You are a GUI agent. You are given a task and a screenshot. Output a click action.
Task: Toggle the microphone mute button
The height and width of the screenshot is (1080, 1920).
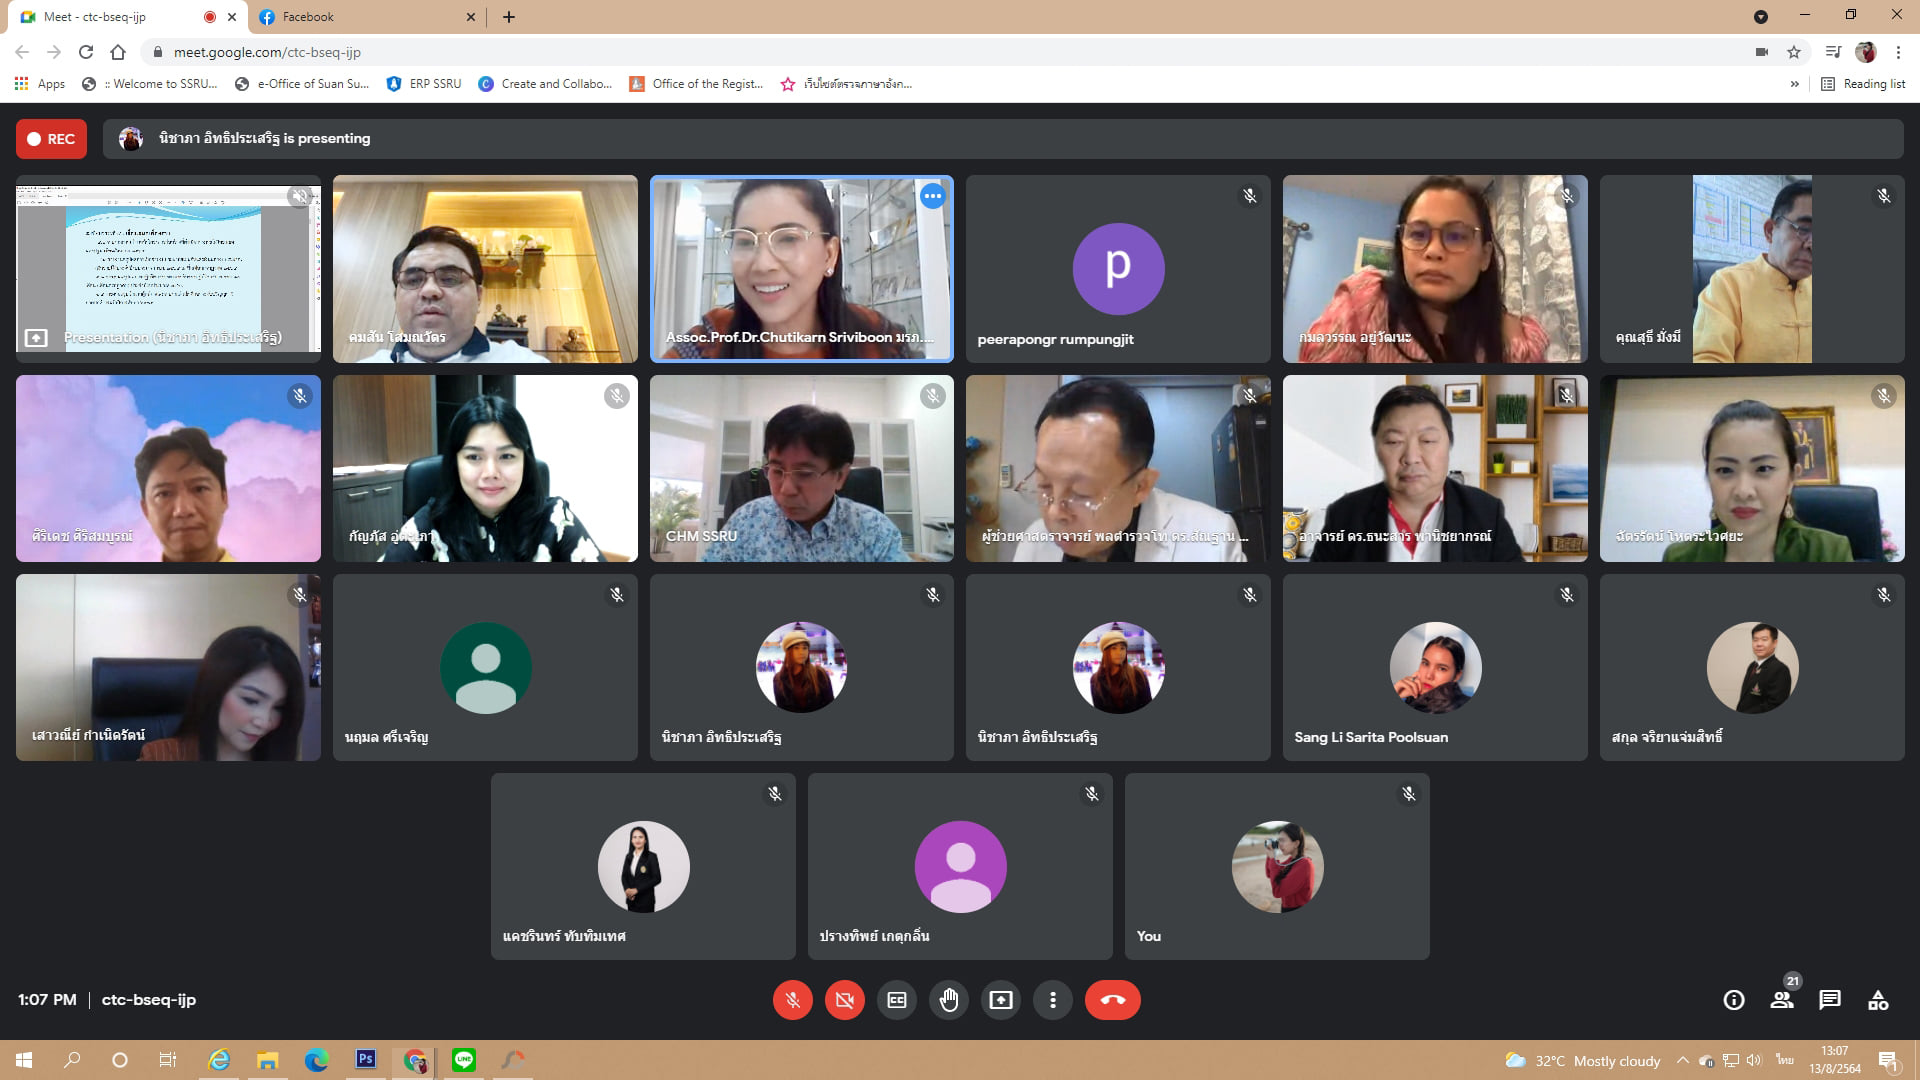792,1000
